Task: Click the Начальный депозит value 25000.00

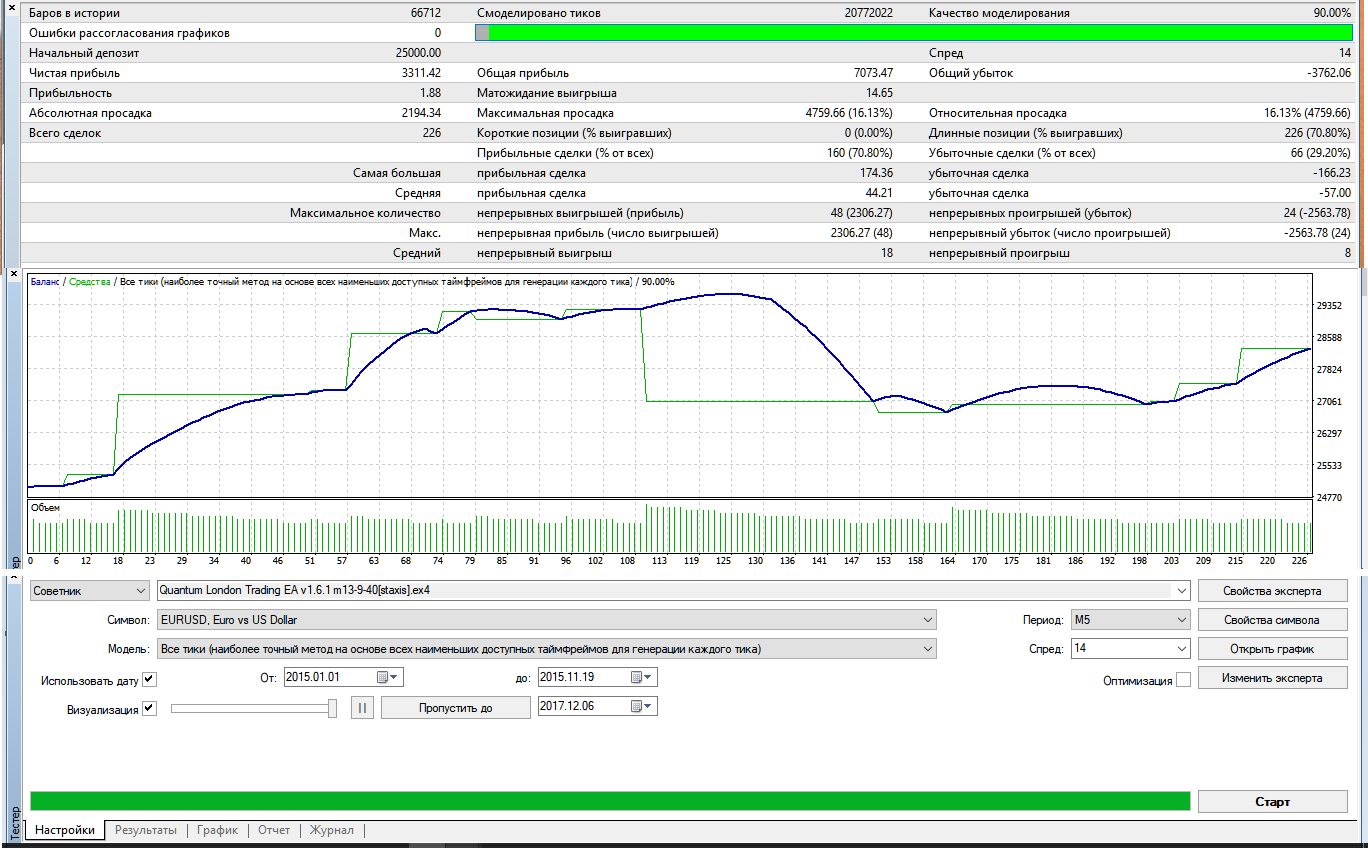Action: 419,53
